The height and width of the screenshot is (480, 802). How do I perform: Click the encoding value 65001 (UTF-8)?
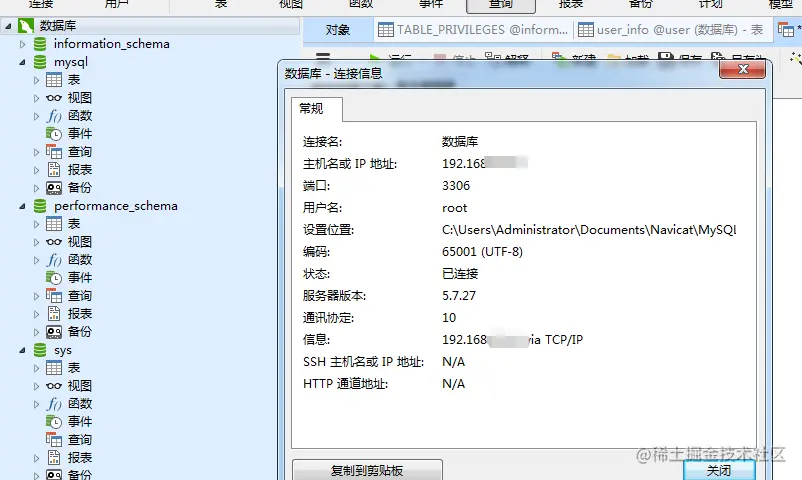[x=482, y=252]
